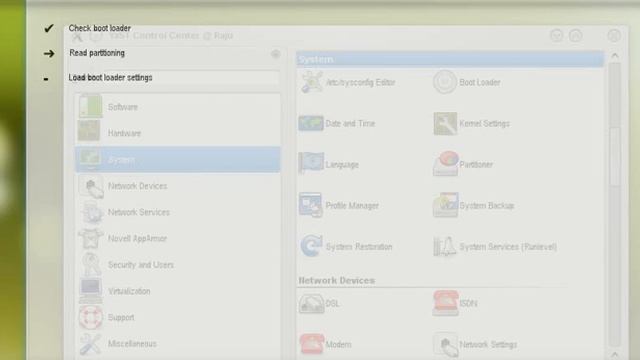
Task: Select Support lifebuoy icon in sidebar
Action: 91,317
